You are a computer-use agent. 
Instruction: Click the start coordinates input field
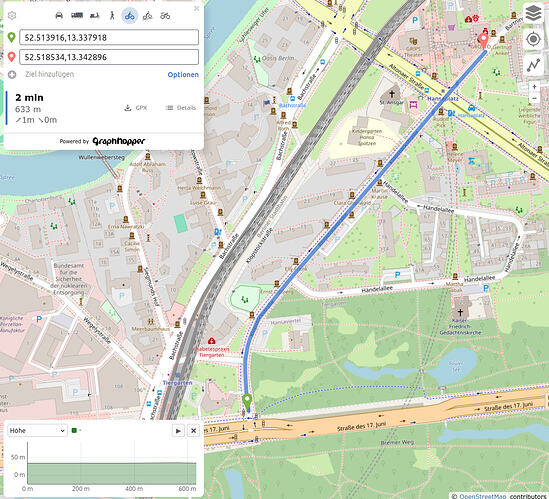109,37
